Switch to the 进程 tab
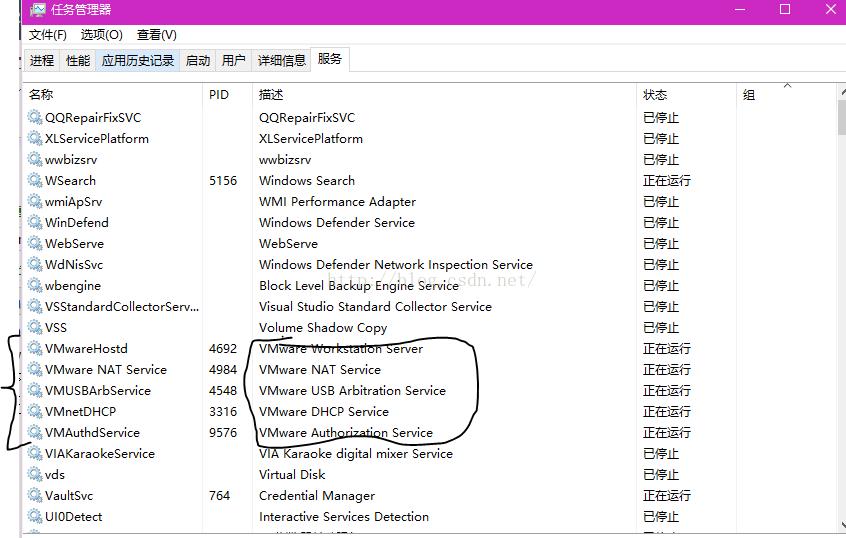Screen dimensions: 846x538 42,60
